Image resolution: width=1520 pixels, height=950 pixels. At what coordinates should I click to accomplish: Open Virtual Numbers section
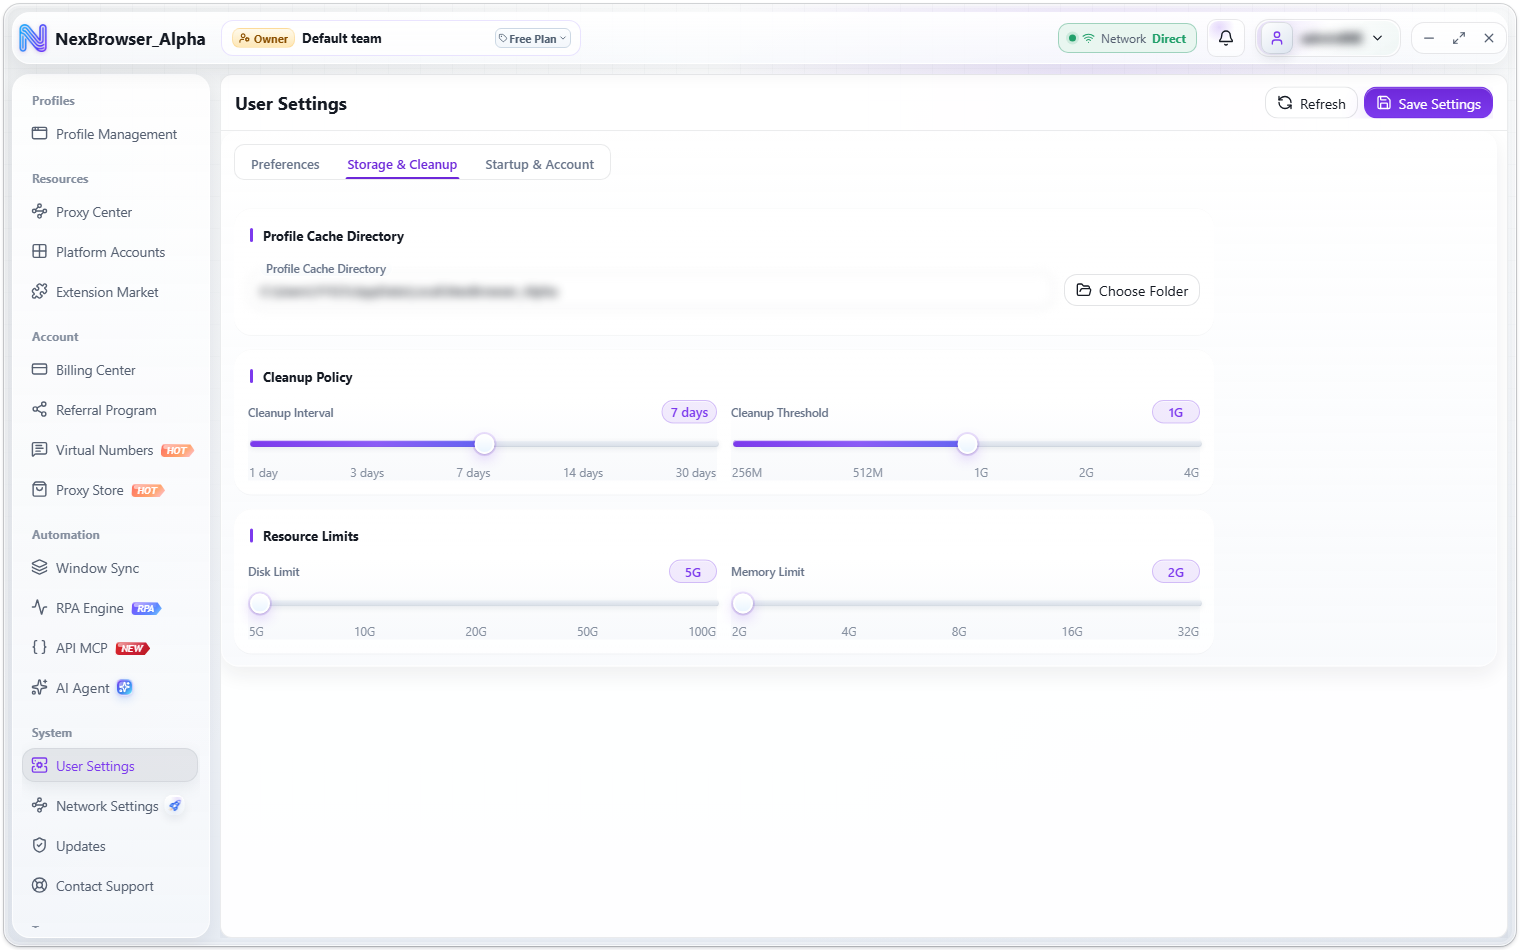[110, 450]
